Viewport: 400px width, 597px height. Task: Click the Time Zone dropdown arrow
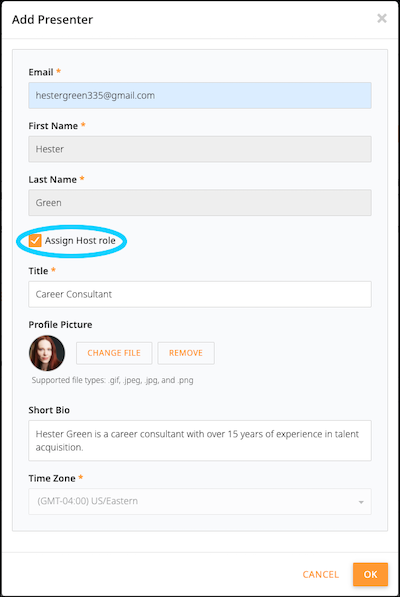click(x=361, y=502)
